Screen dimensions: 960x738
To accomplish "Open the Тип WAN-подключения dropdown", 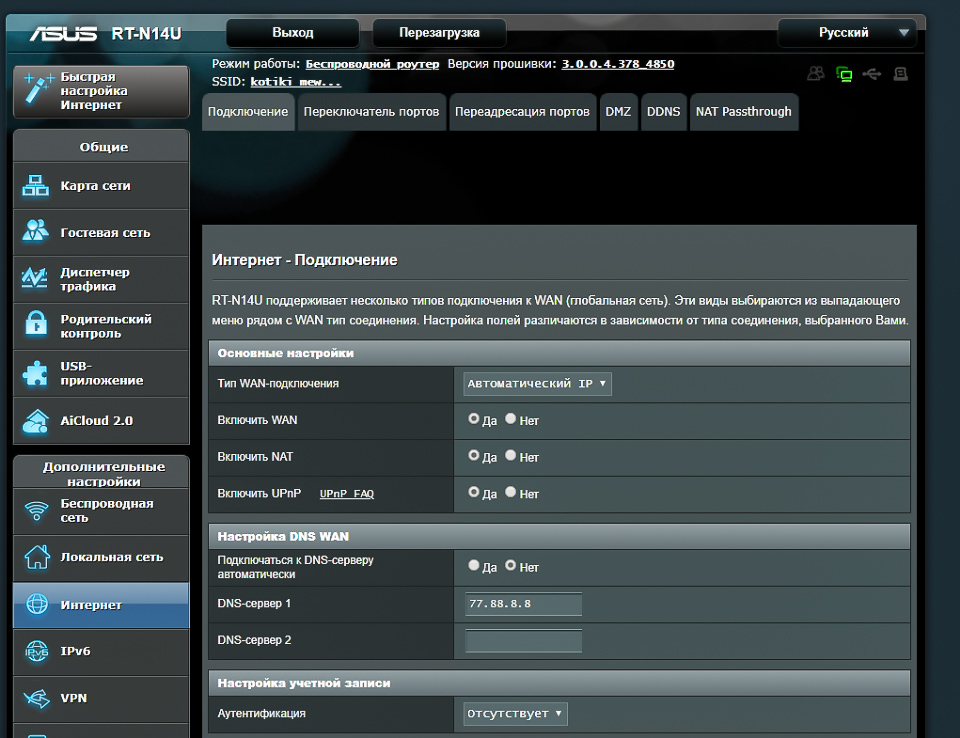I will [x=537, y=383].
